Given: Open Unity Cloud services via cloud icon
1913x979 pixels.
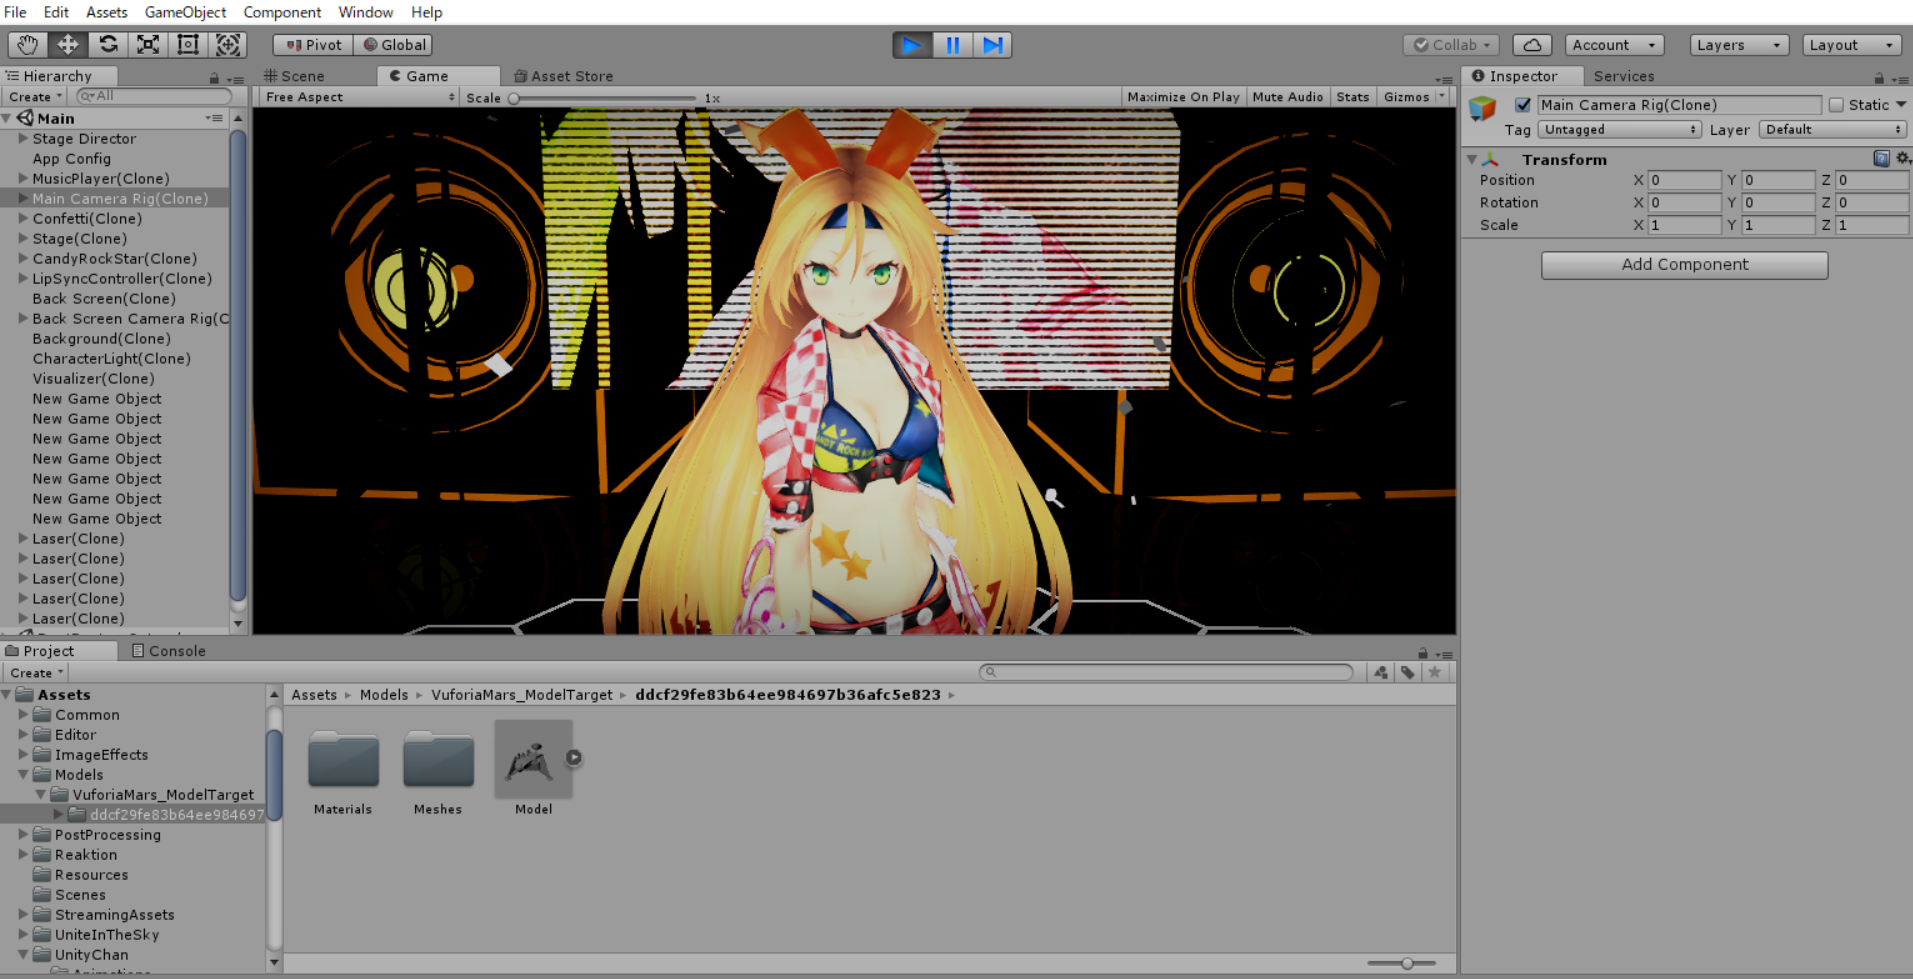Looking at the screenshot, I should click(x=1531, y=44).
